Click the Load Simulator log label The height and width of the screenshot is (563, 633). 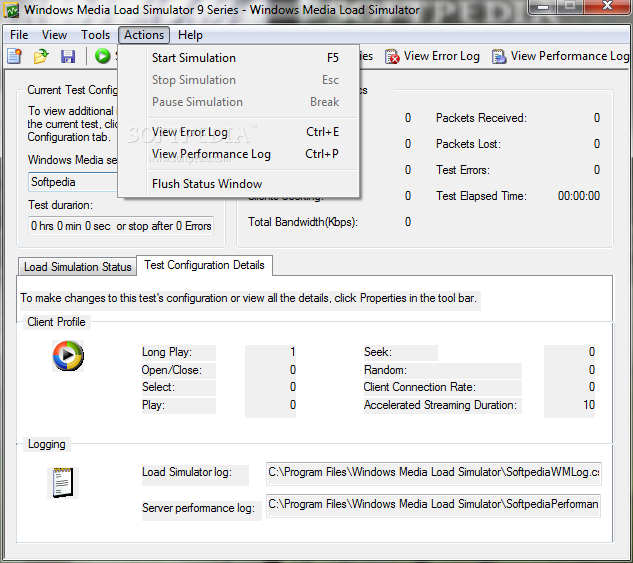tap(187, 472)
